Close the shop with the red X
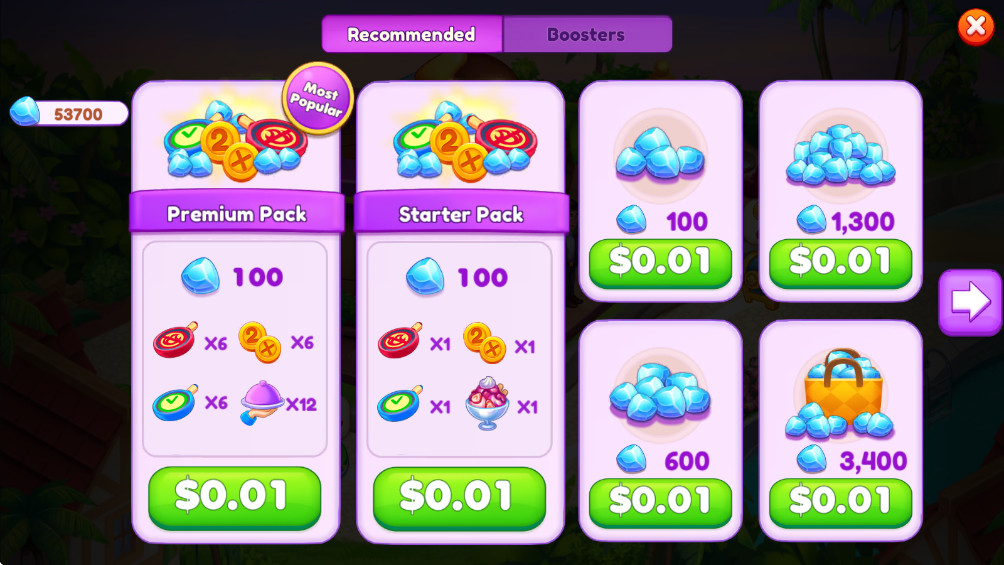 [x=975, y=27]
